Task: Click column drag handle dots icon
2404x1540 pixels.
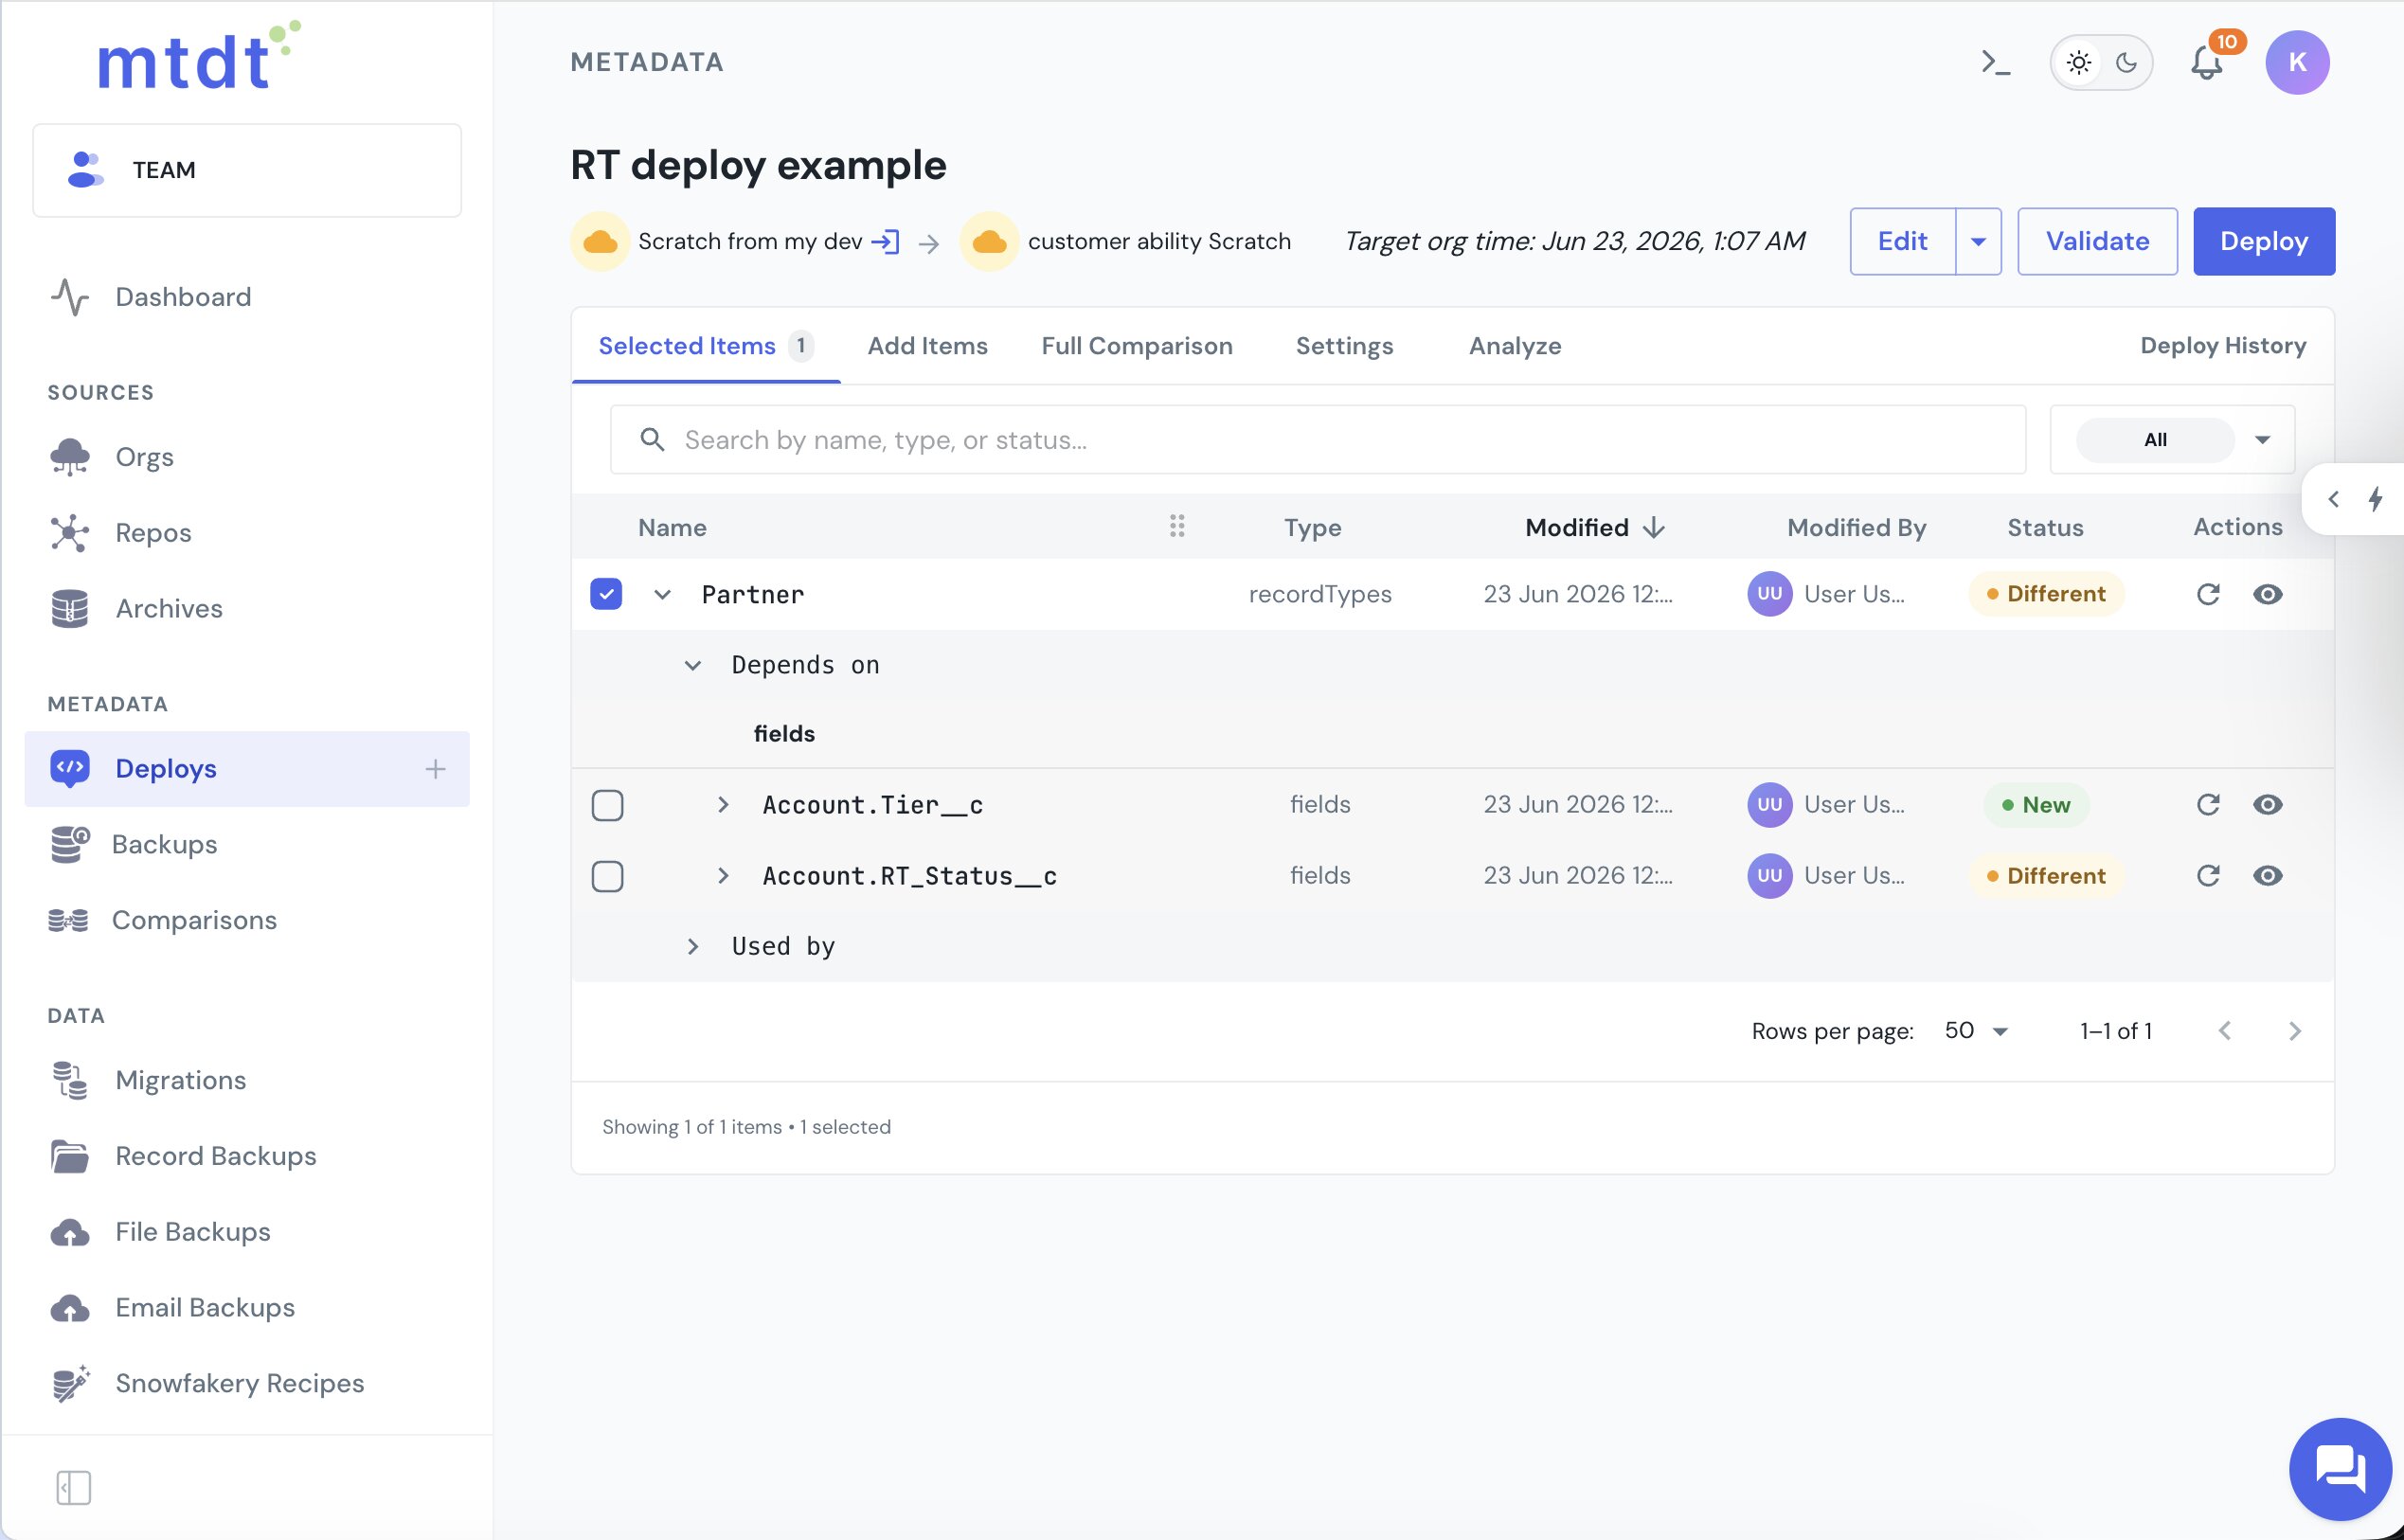Action: [1177, 526]
